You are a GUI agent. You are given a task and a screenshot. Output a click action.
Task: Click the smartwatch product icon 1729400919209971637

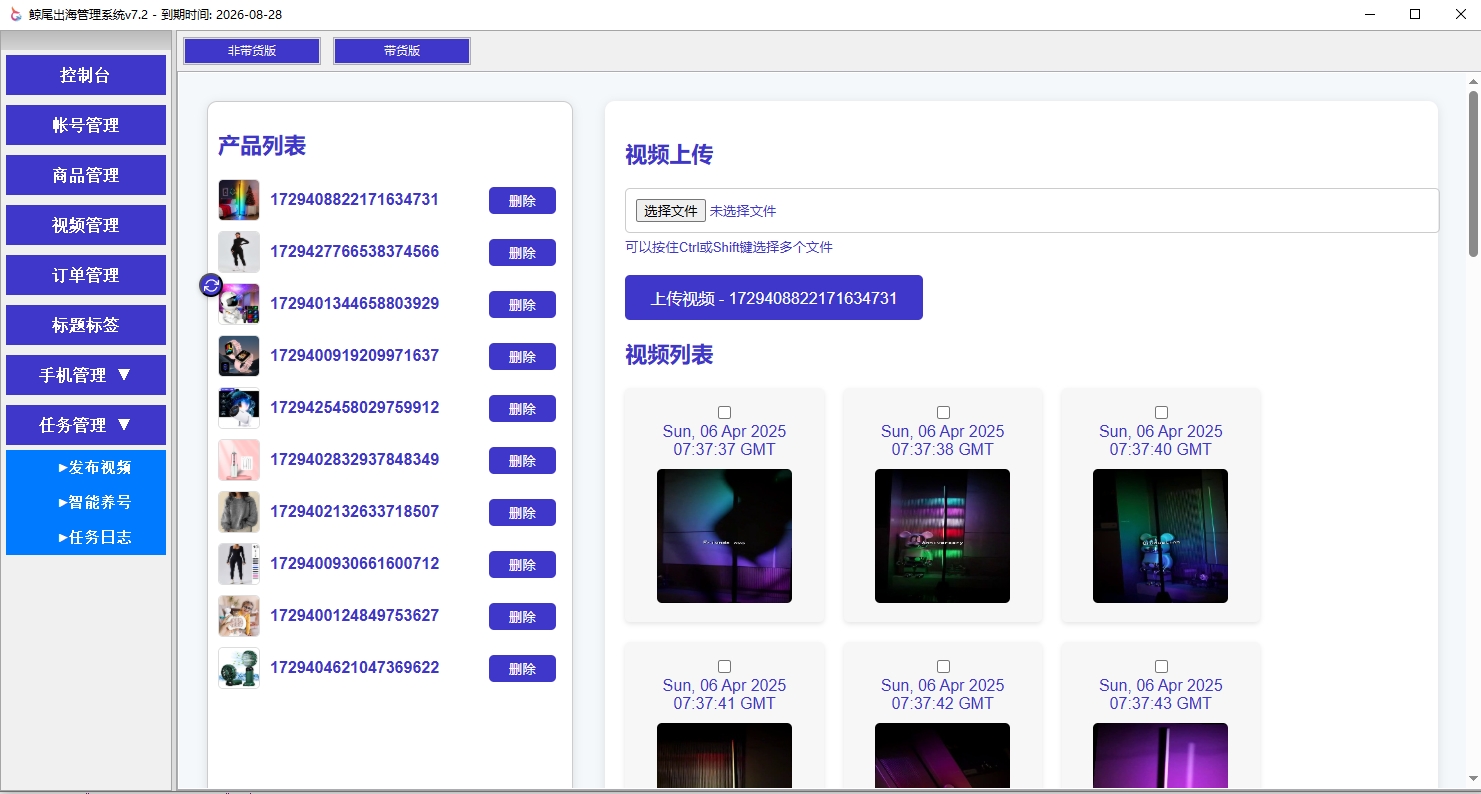tap(239, 356)
